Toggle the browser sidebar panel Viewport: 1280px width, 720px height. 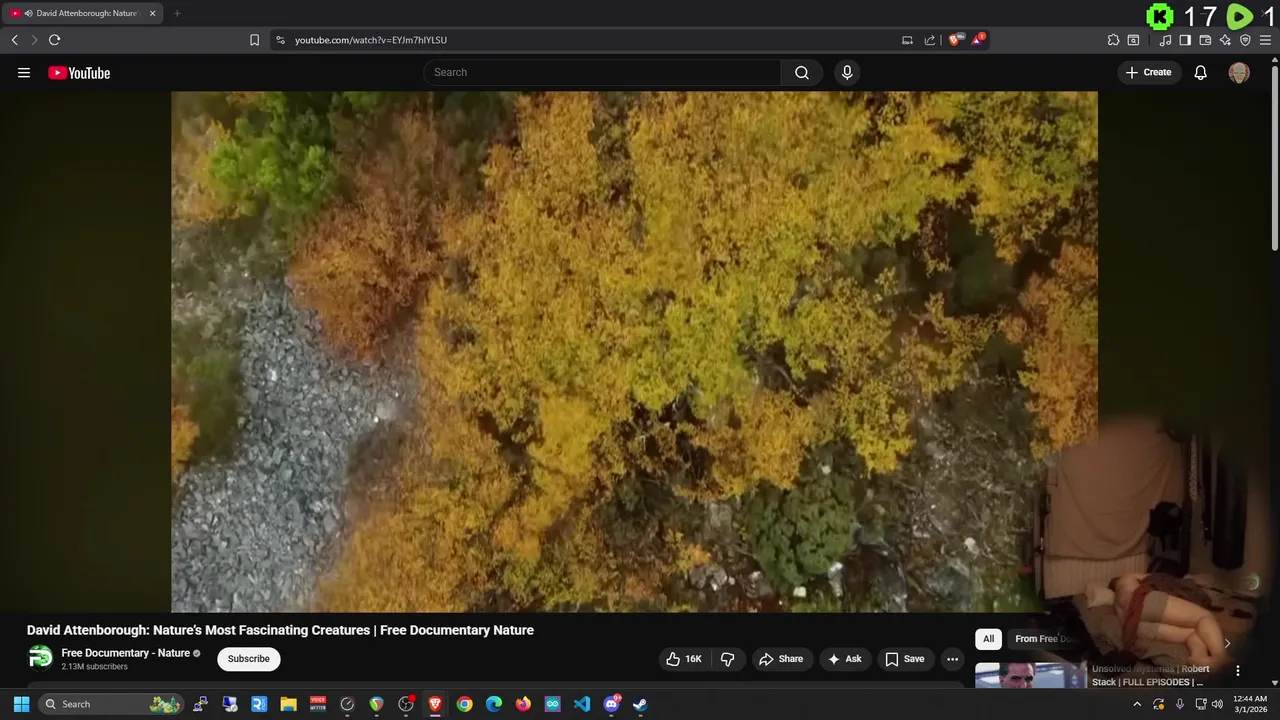coord(1185,40)
